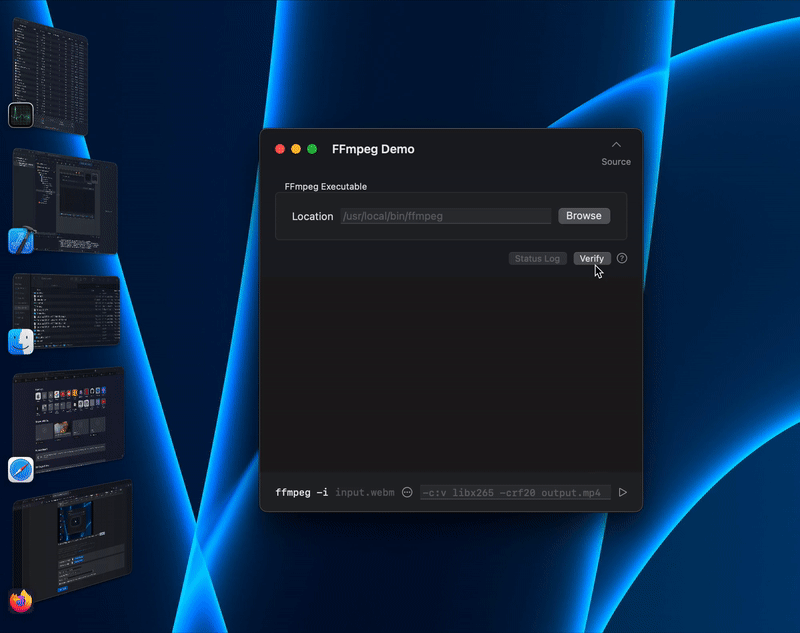The image size is (800, 633).
Task: Click the FFmpeg Demo window title
Action: pyautogui.click(x=373, y=149)
